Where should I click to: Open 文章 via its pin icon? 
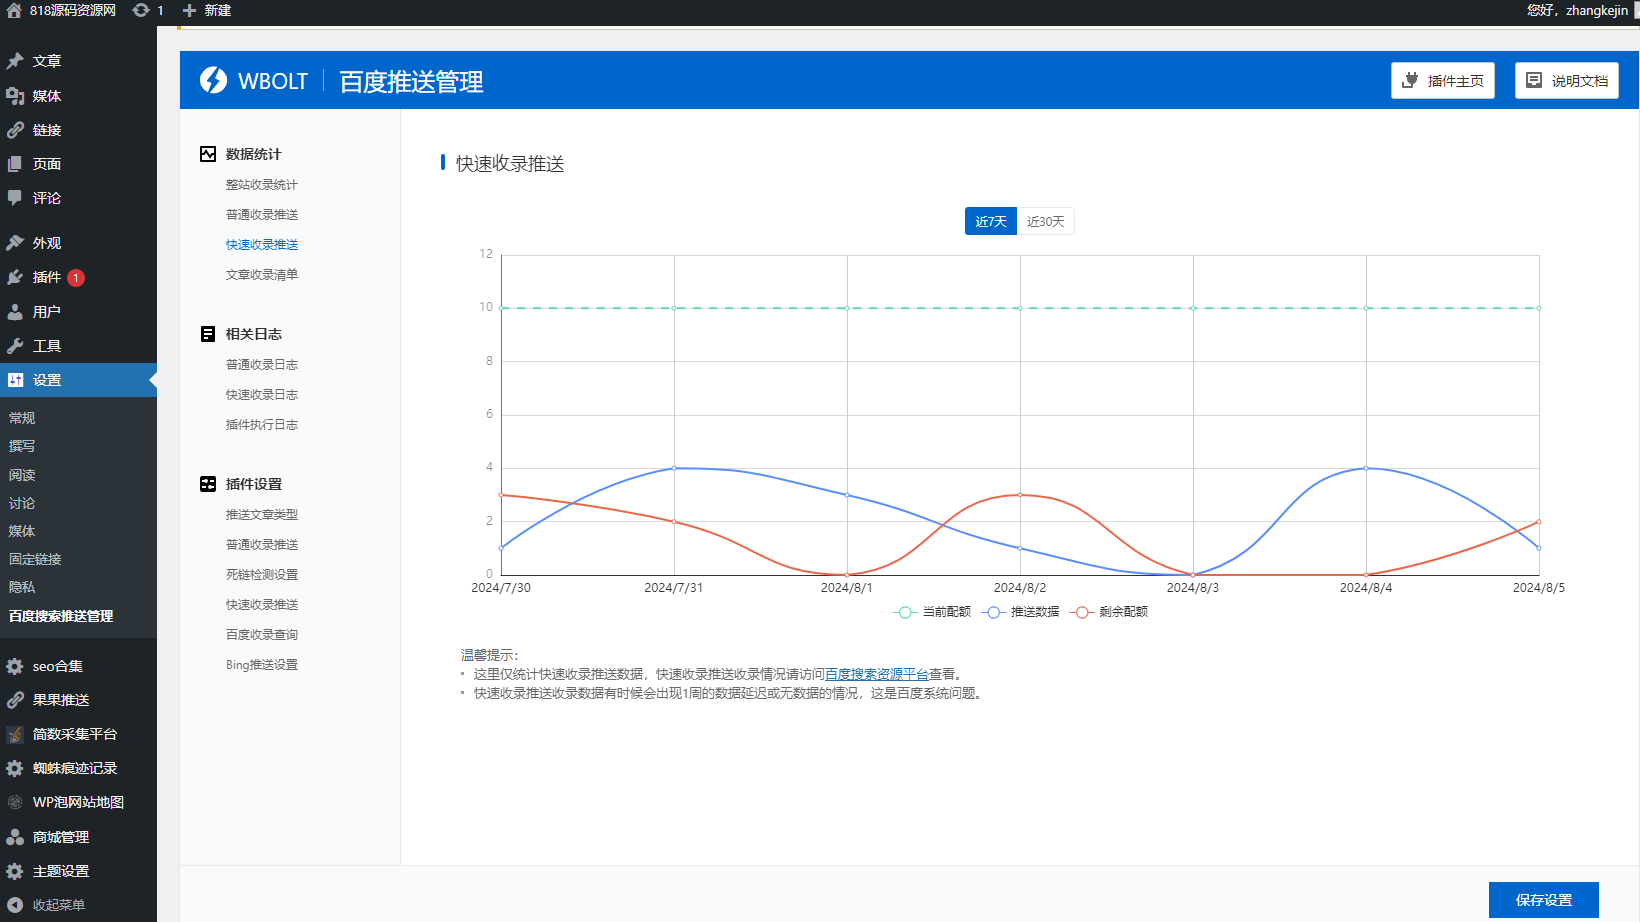point(15,61)
